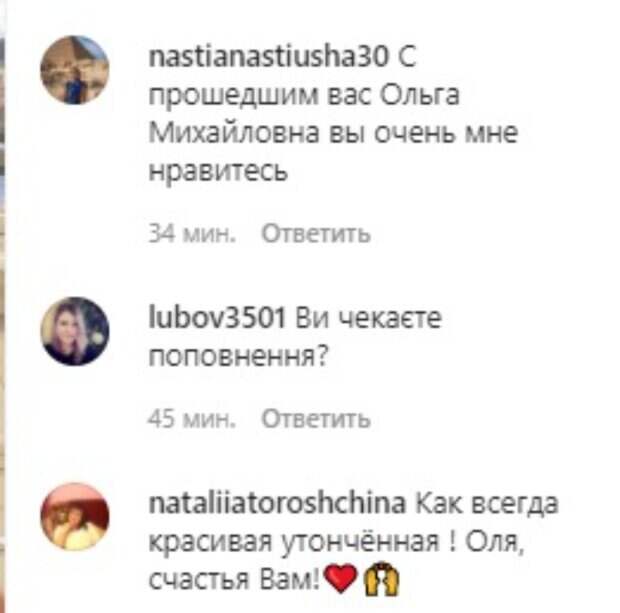Open lubov3501's profile avatar
This screenshot has height=613, width=620.
(75, 331)
